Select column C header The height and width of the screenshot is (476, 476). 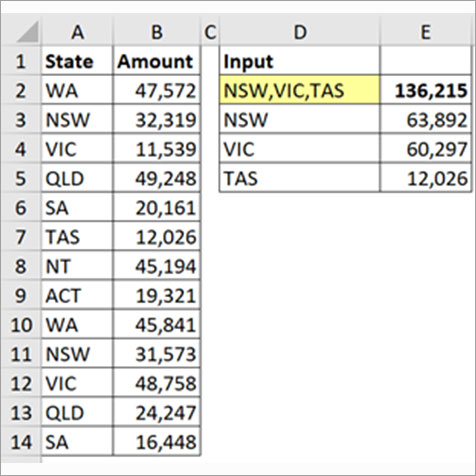(210, 32)
